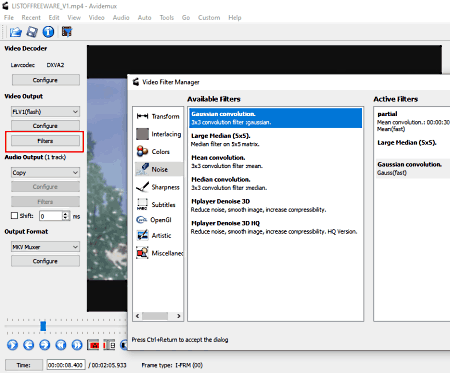The width and height of the screenshot is (450, 373).
Task: Open the MKV Muxer output format dropdown
Action: point(45,247)
